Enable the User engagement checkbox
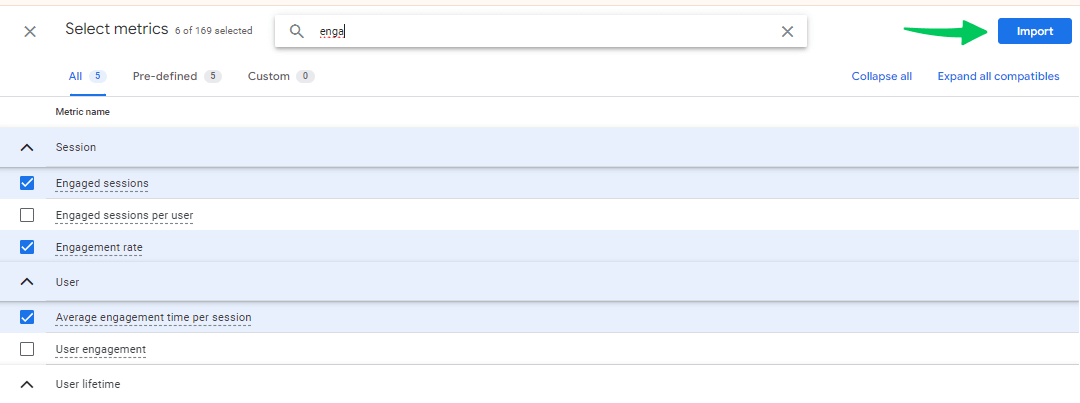 [x=27, y=349]
